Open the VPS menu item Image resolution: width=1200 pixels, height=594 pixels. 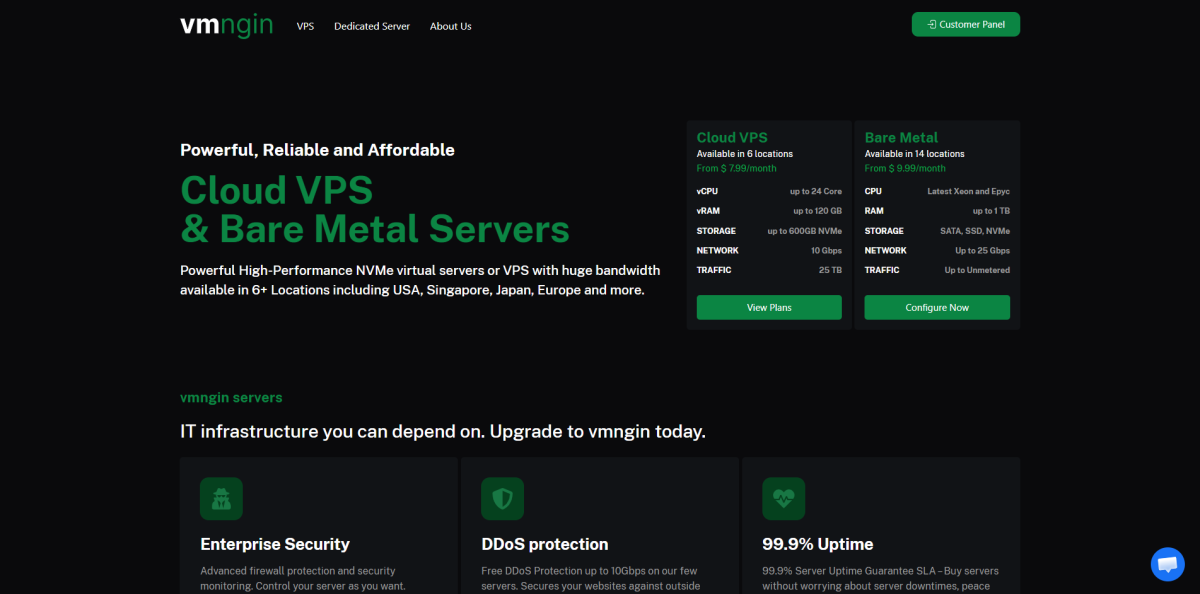305,26
